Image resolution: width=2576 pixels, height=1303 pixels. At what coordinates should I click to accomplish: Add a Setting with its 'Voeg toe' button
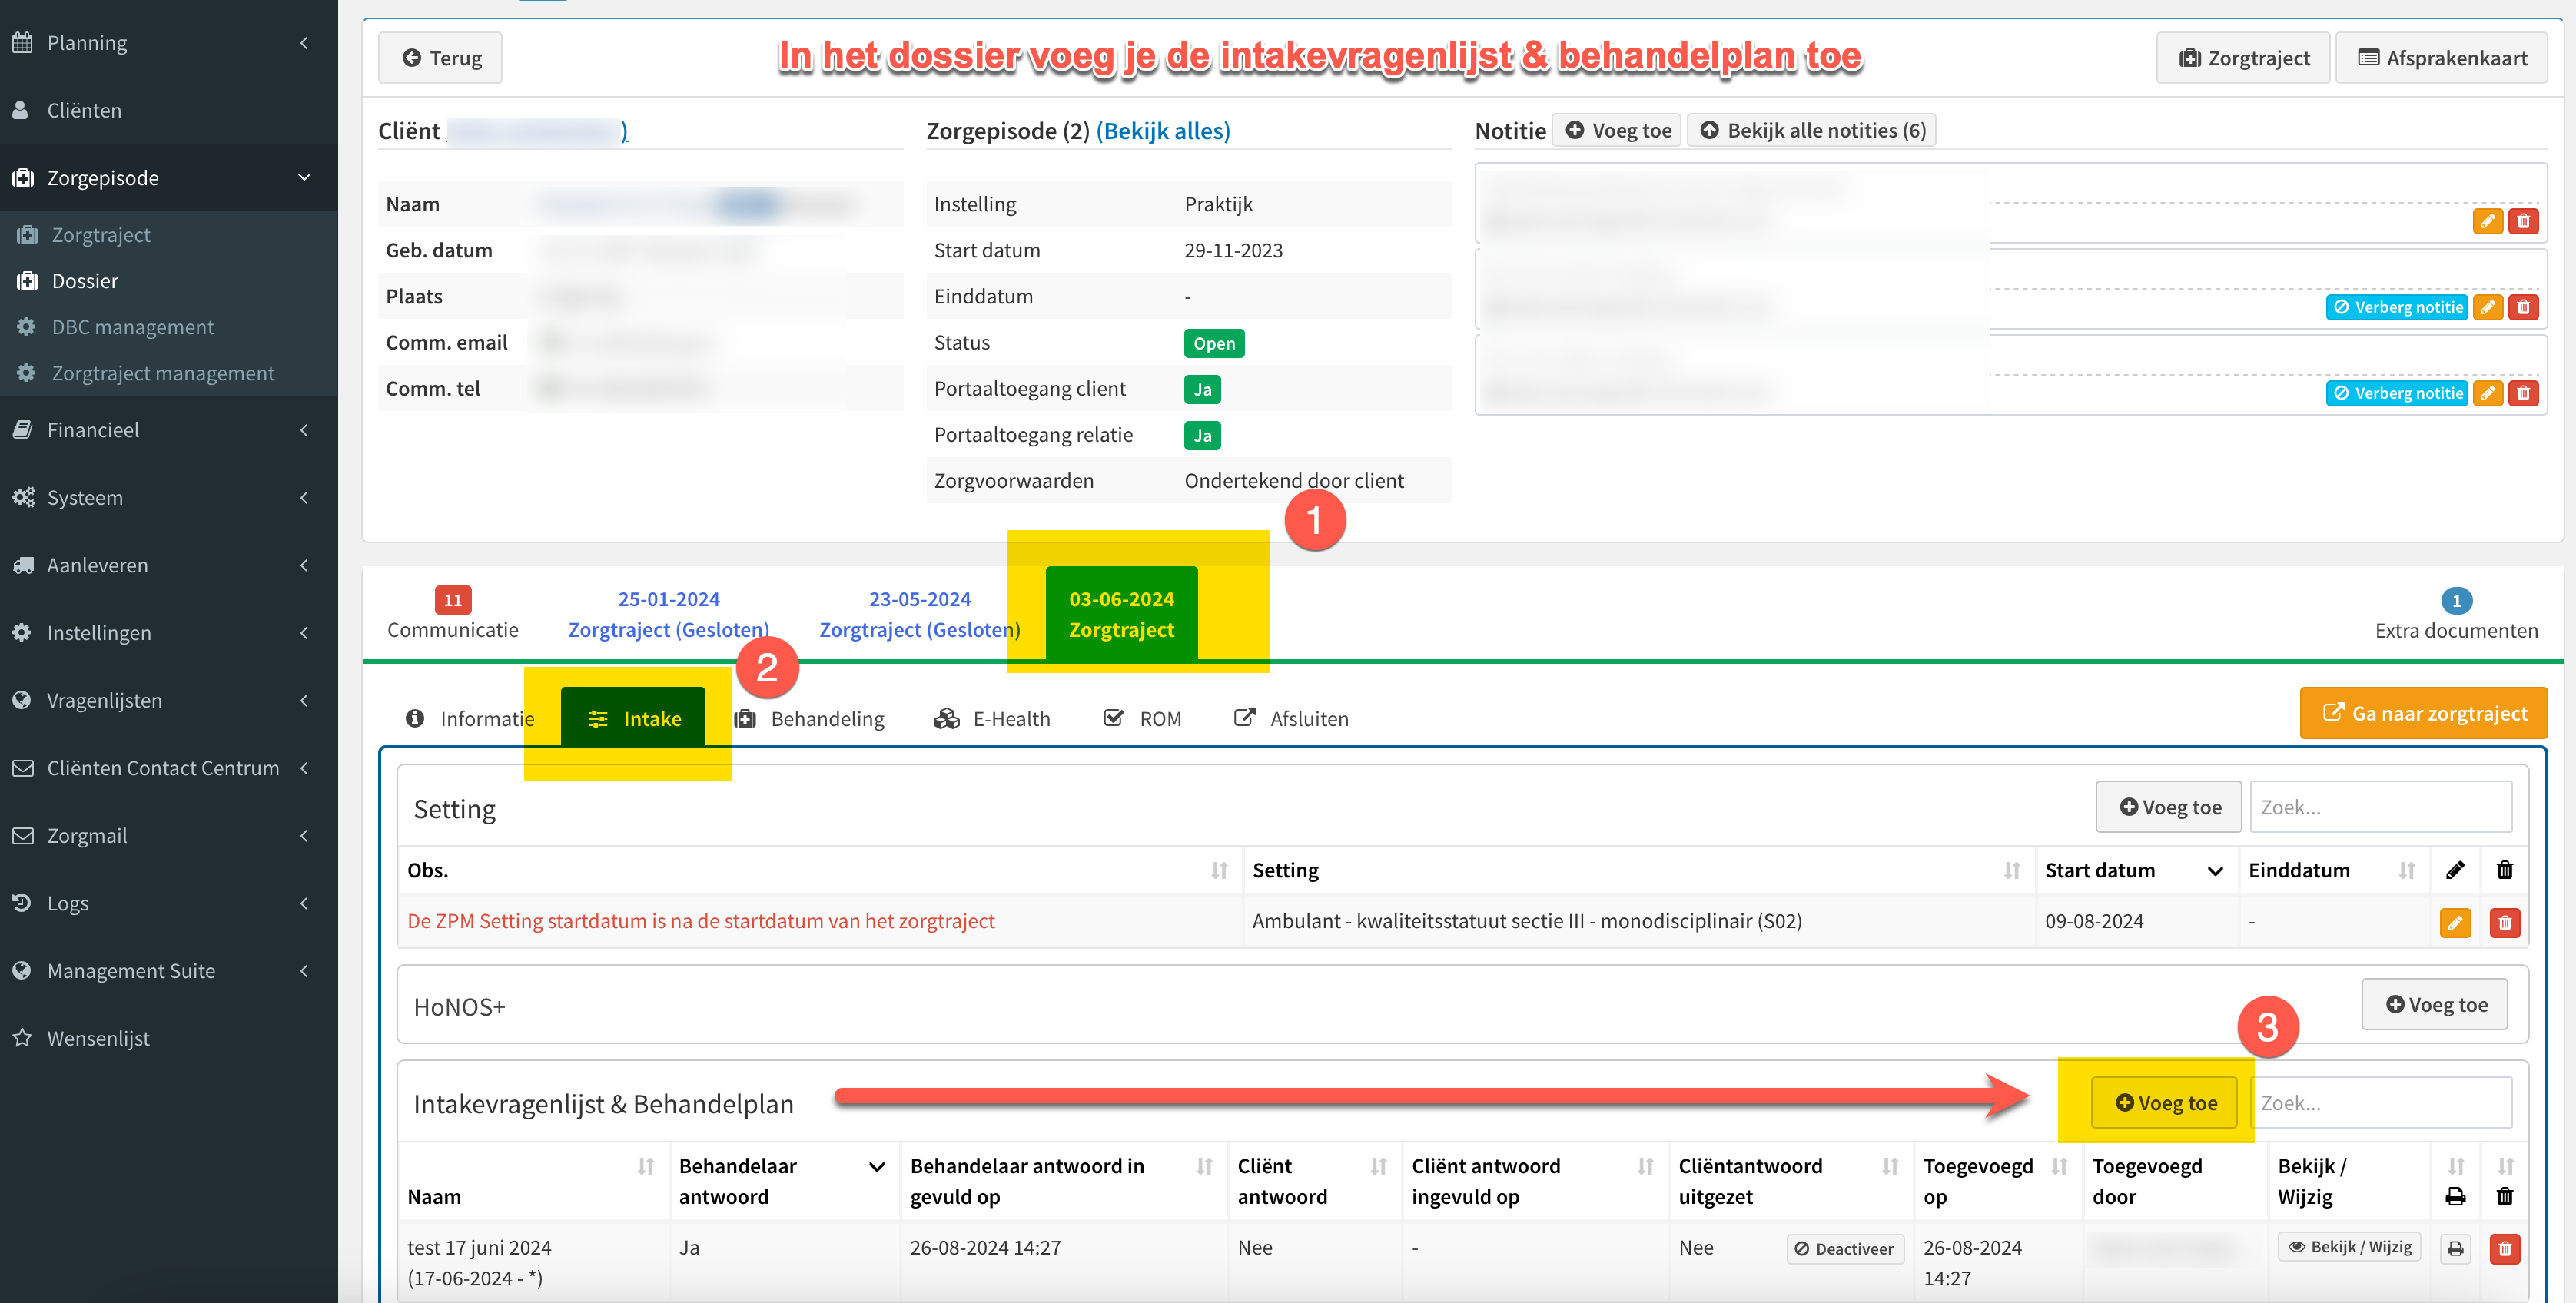[2168, 807]
